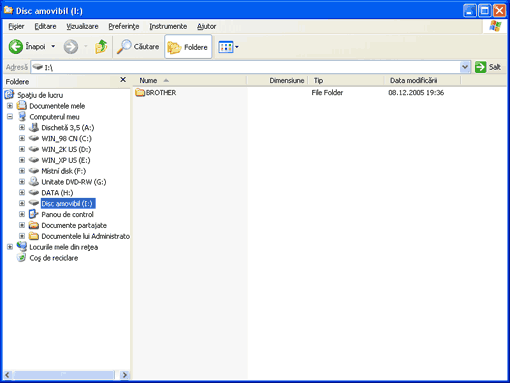Viewport: 510px width, 383px height.
Task: Select the Unitate DVD-RW (G:) disc icon
Action: point(34,182)
